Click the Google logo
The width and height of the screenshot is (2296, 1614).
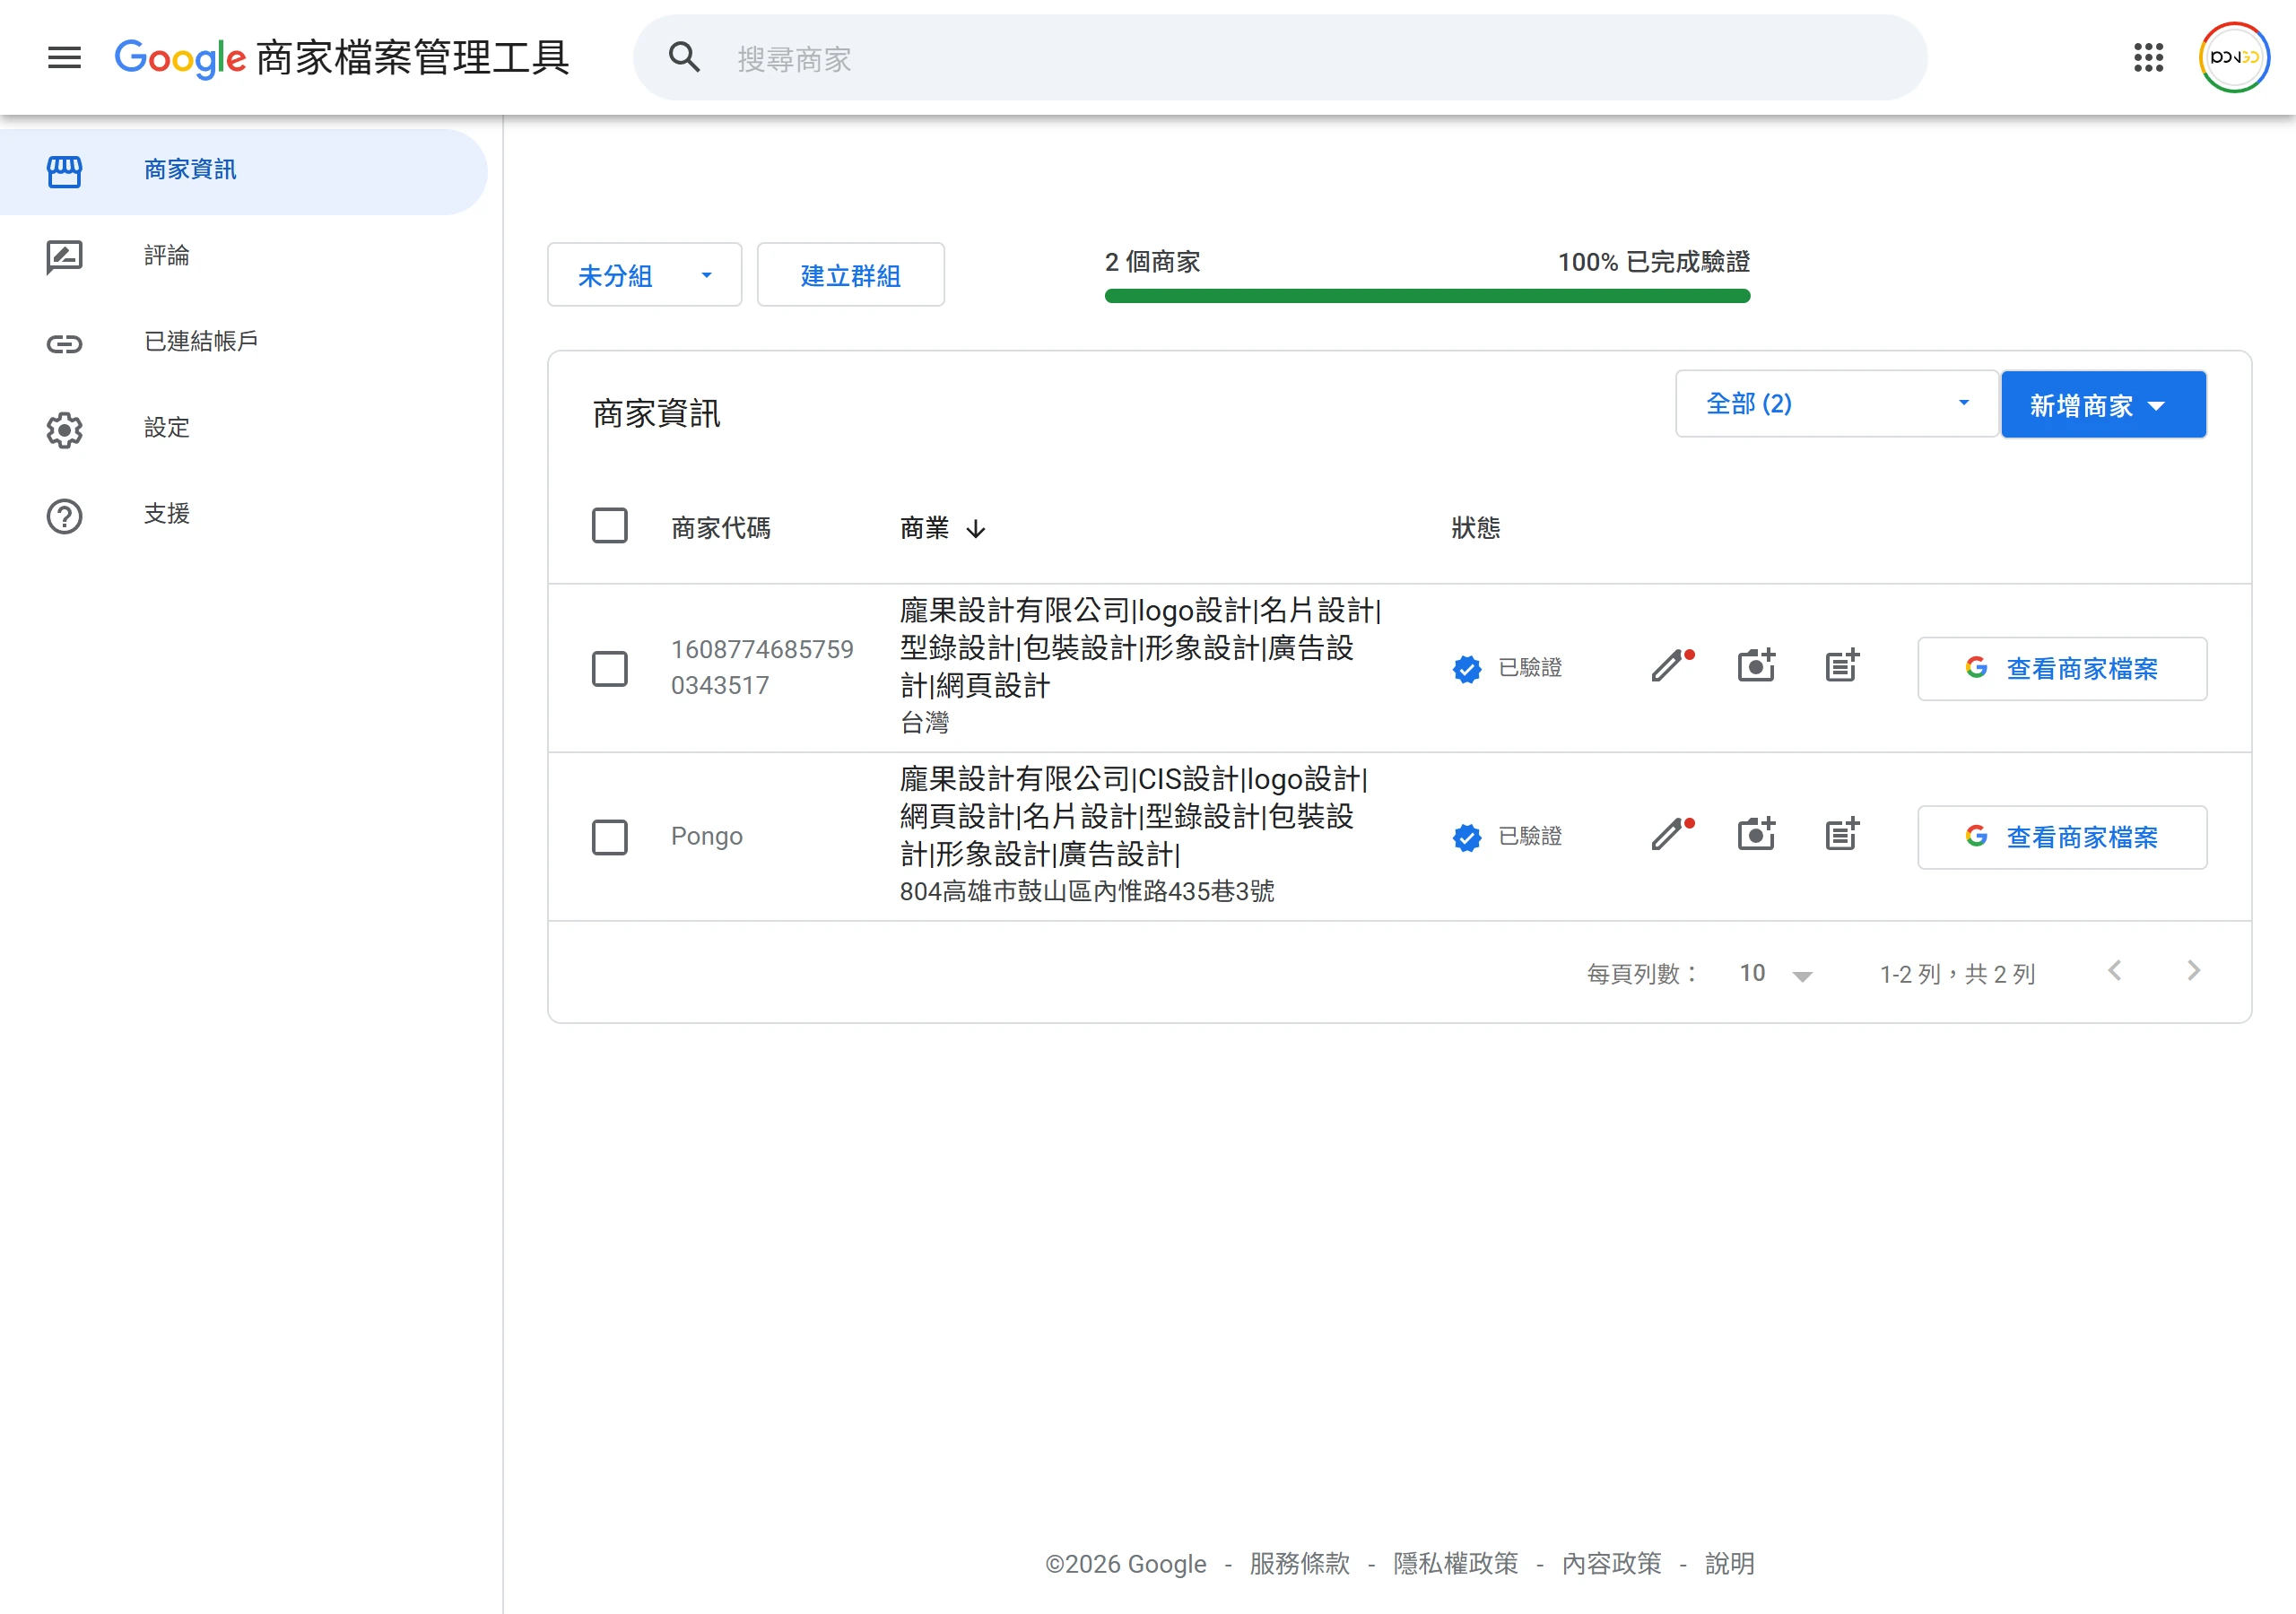coord(180,58)
